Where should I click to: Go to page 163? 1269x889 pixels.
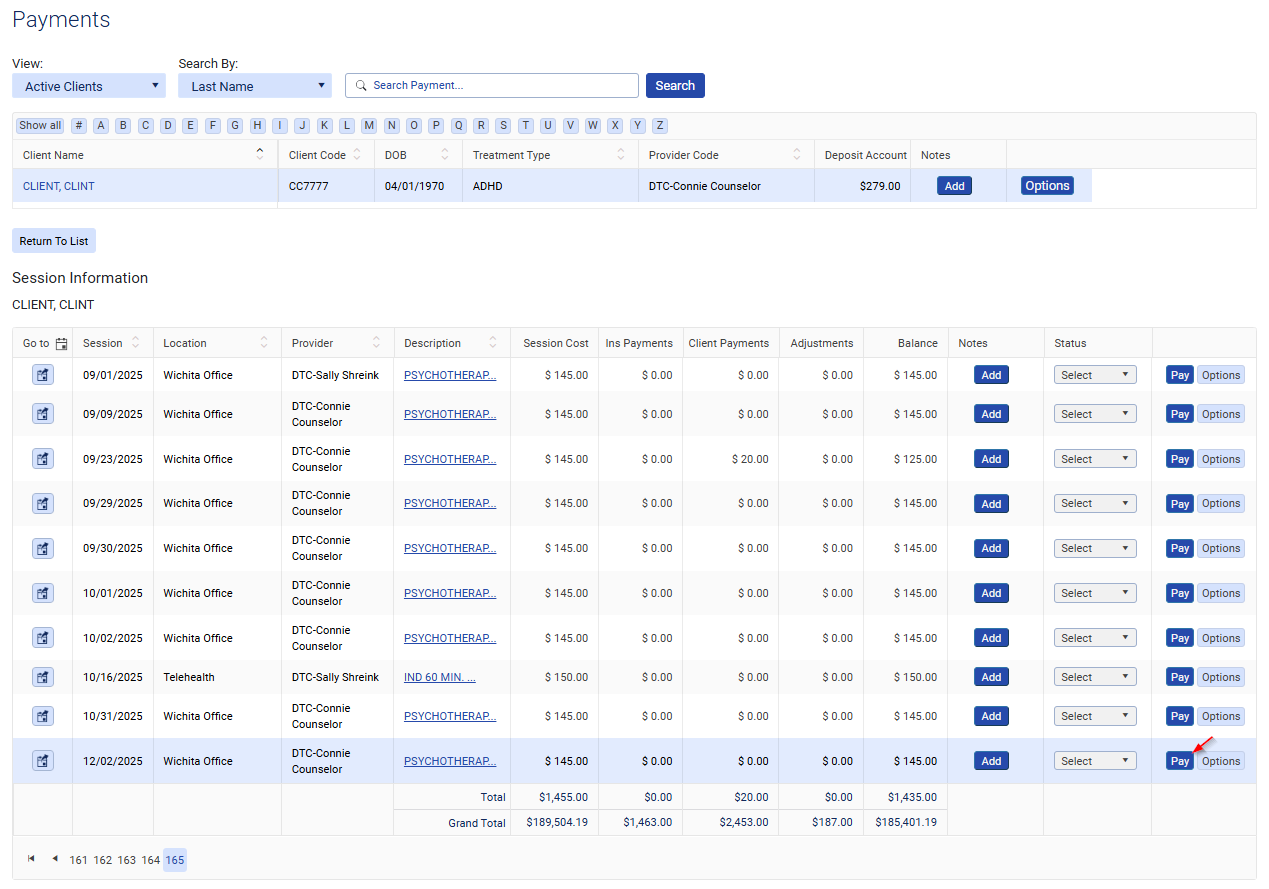point(126,860)
